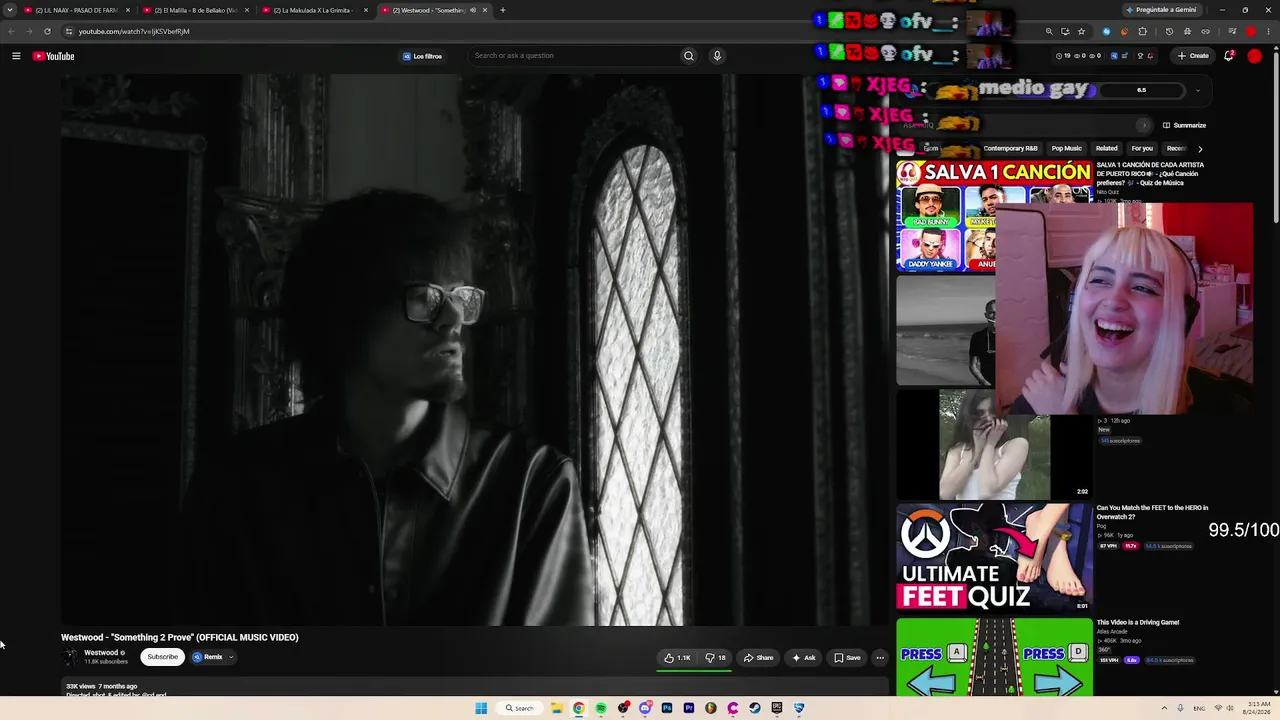Viewport: 1280px width, 720px height.
Task: Open Windows taskbar Search box
Action: pyautogui.click(x=519, y=708)
